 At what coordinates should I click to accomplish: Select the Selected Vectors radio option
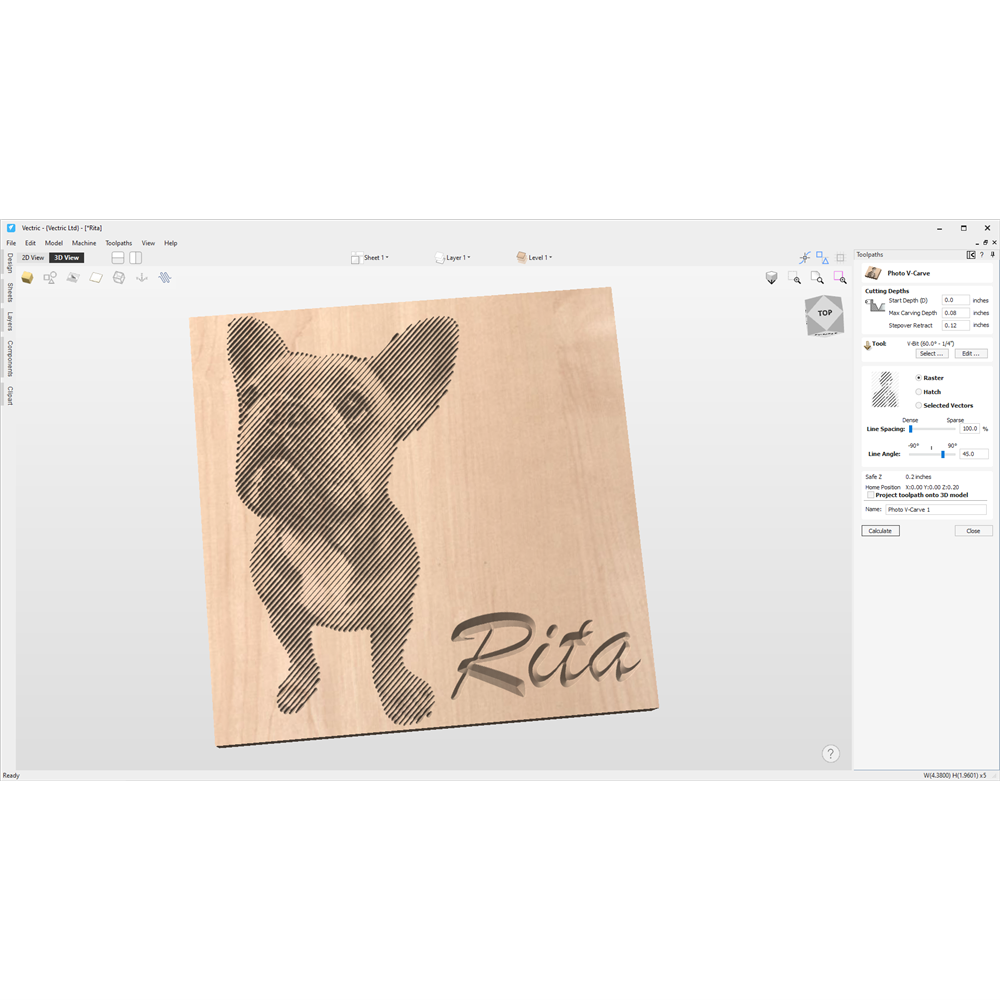tap(918, 406)
